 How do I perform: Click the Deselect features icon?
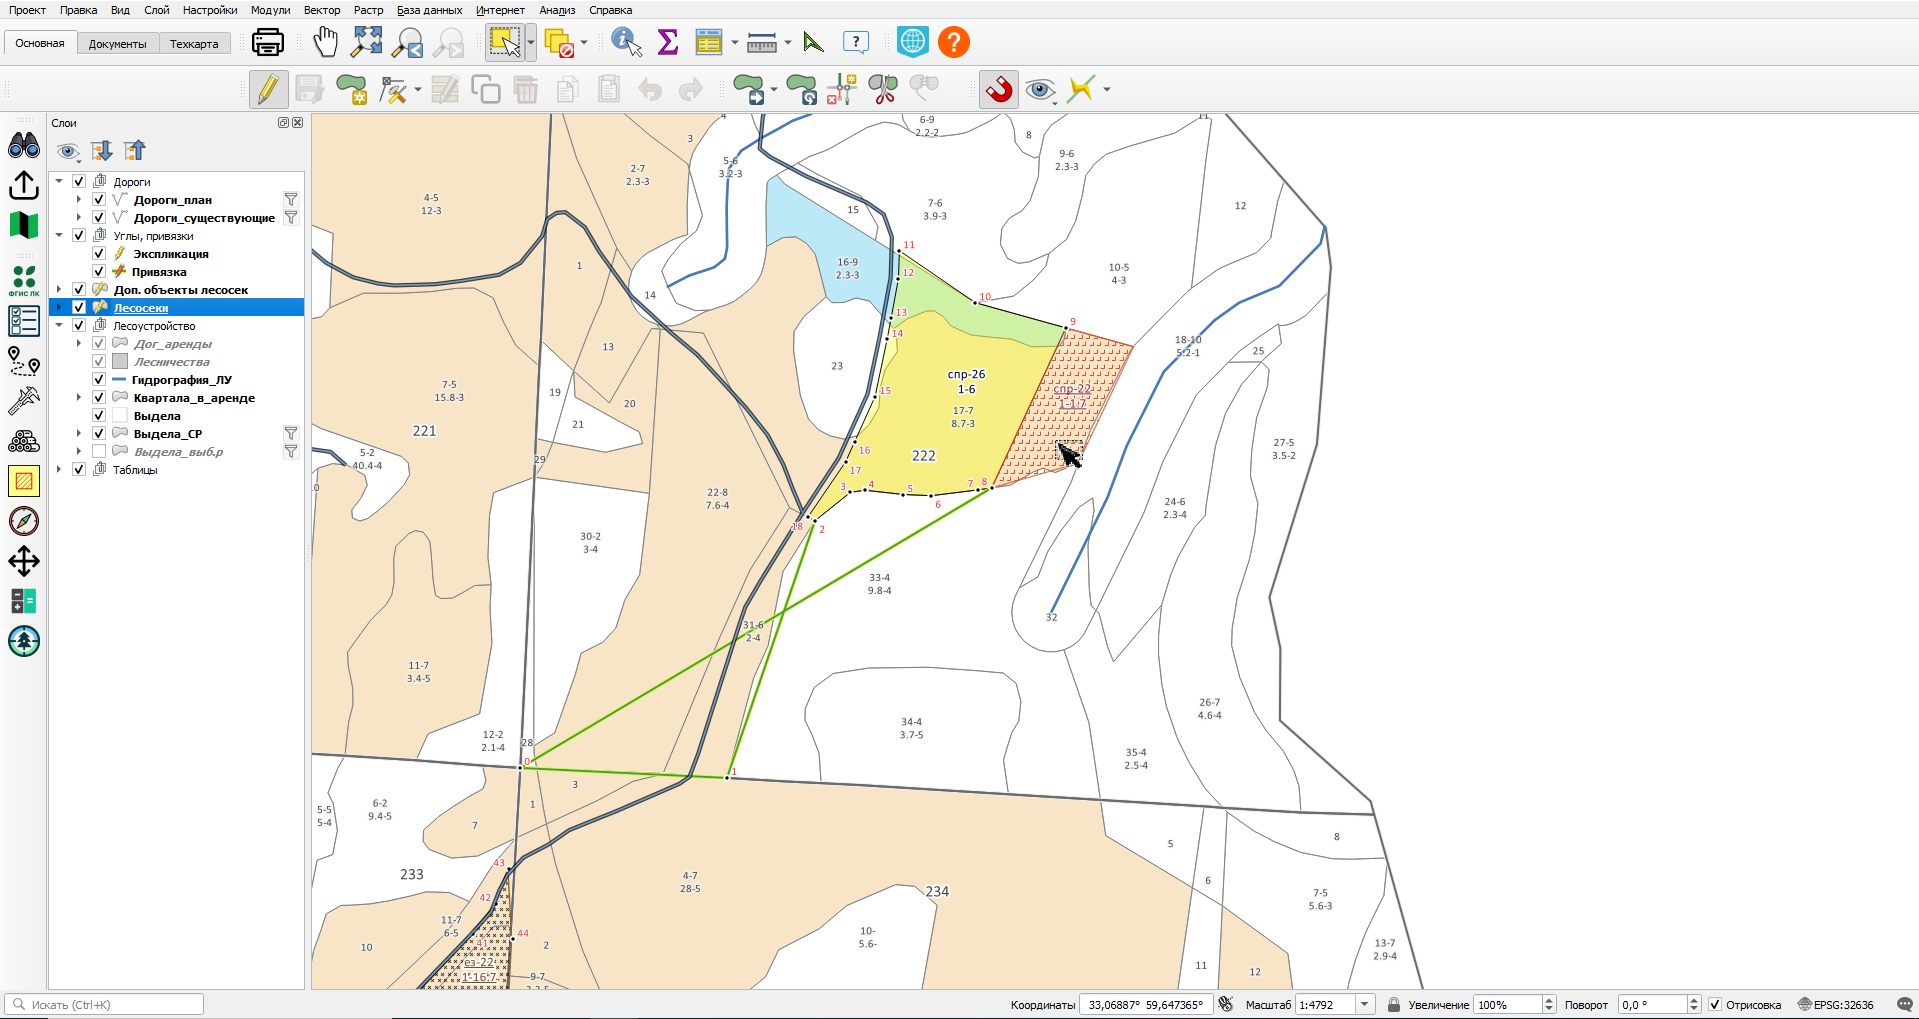[559, 42]
